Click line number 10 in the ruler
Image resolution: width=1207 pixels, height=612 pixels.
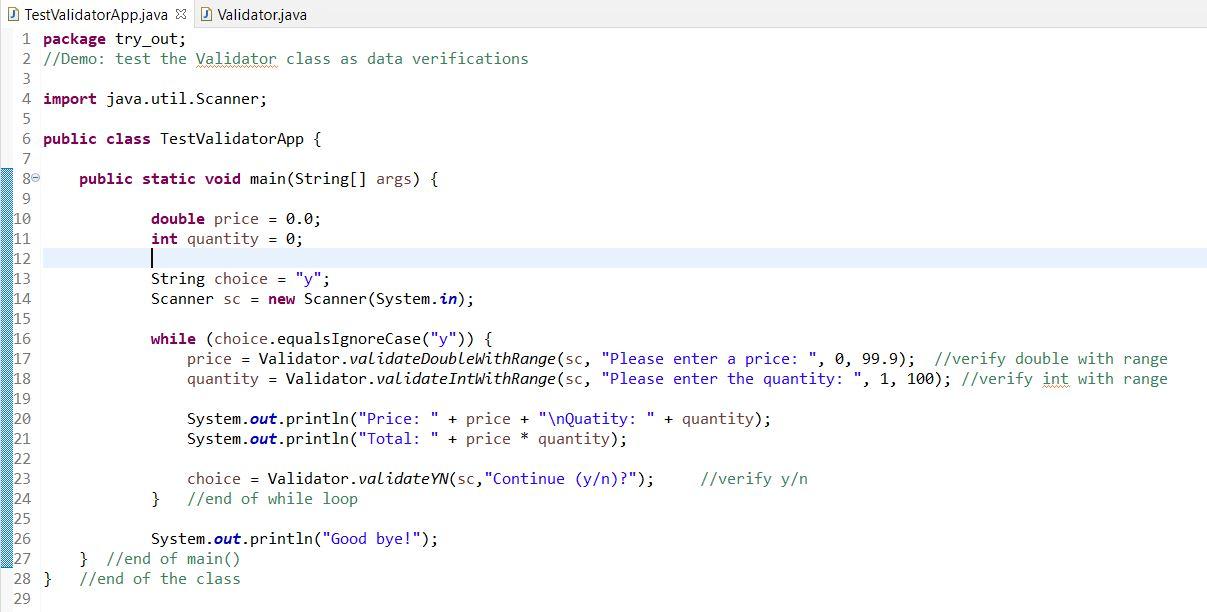(x=25, y=218)
